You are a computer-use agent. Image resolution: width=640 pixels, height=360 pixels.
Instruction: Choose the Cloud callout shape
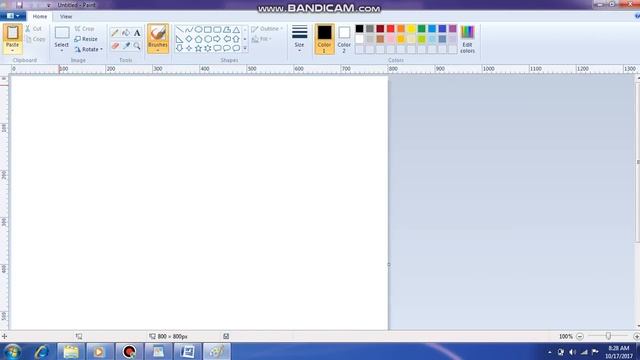pyautogui.click(x=236, y=48)
